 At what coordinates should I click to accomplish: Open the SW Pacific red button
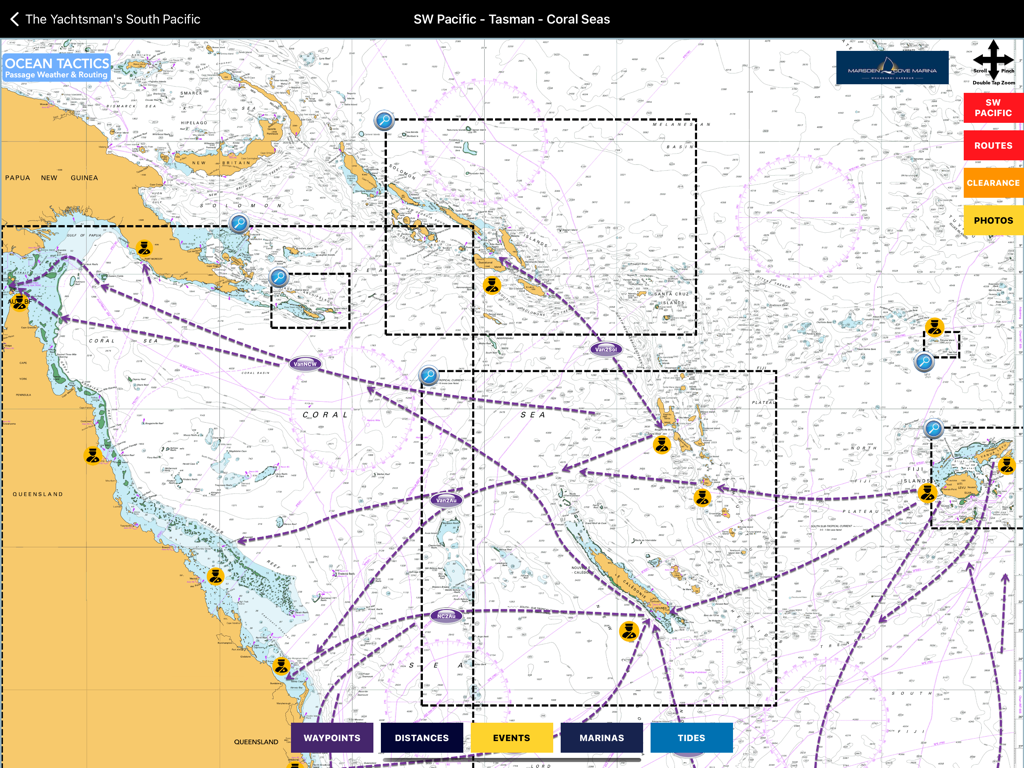(x=993, y=108)
